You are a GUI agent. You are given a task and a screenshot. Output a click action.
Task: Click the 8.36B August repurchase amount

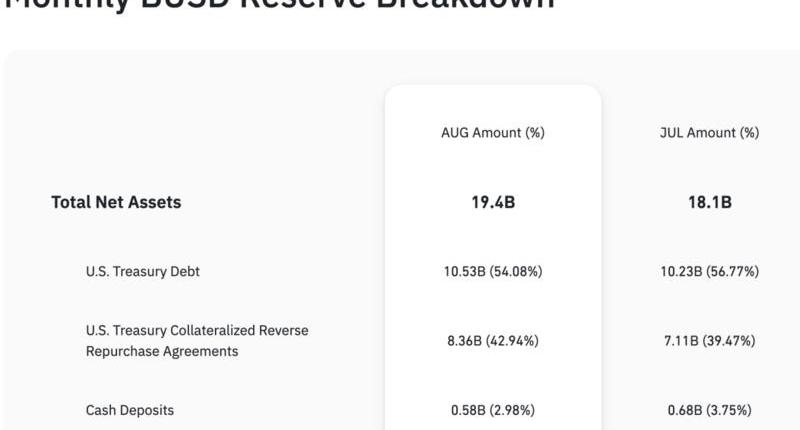pyautogui.click(x=466, y=341)
